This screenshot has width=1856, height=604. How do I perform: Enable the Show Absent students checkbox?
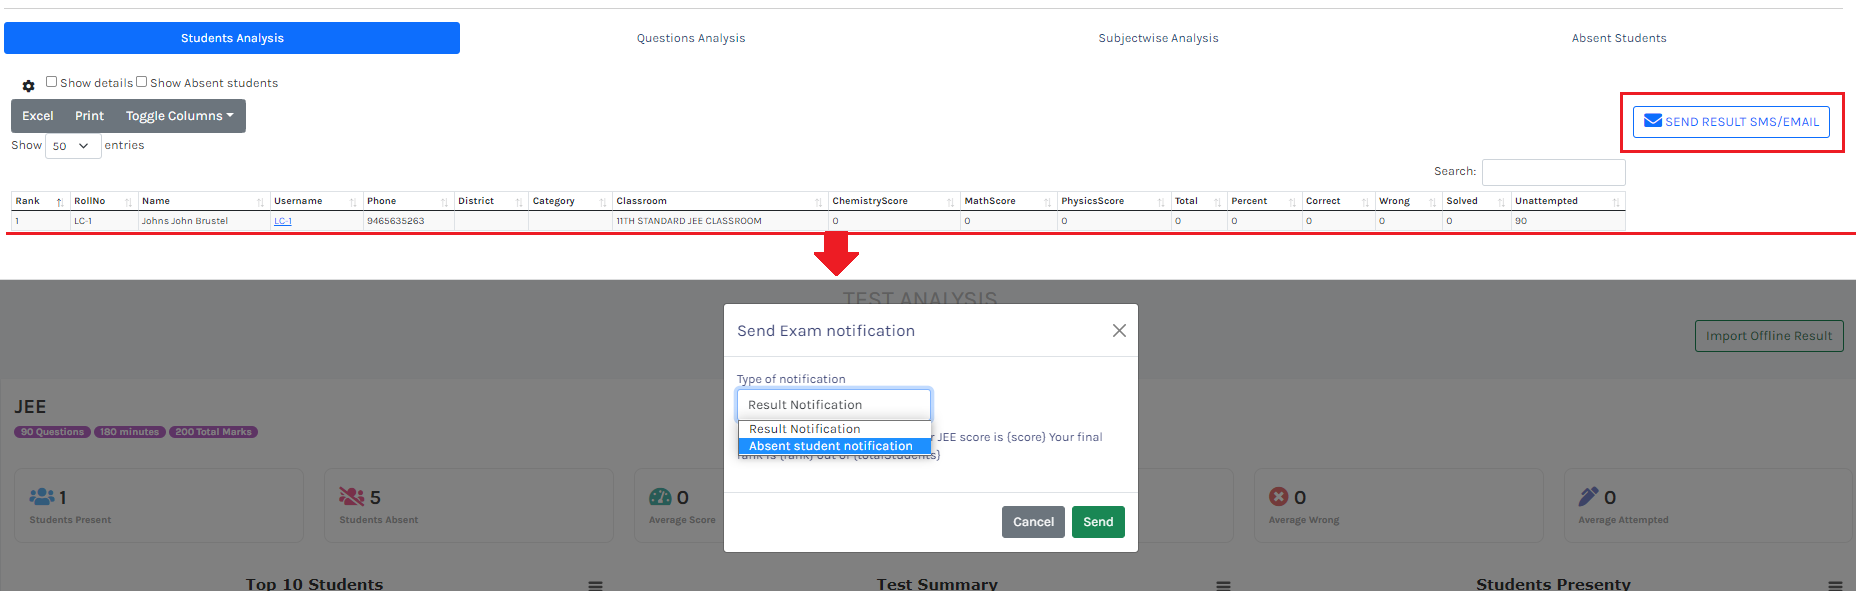[141, 82]
